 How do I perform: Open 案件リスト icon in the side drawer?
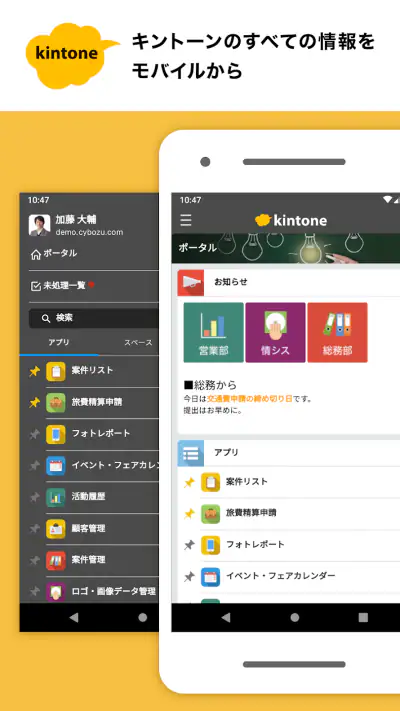(56, 371)
